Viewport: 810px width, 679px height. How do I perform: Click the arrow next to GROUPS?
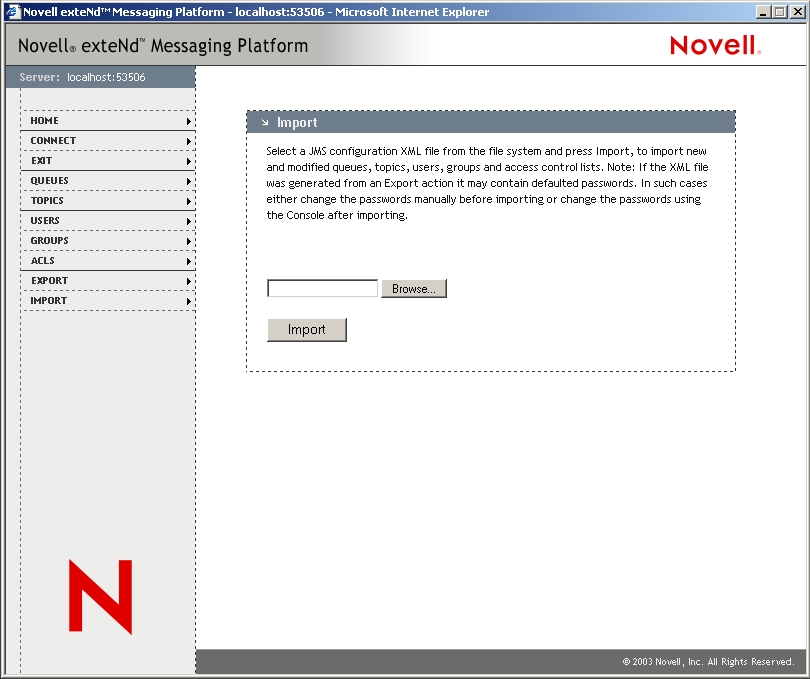[189, 241]
